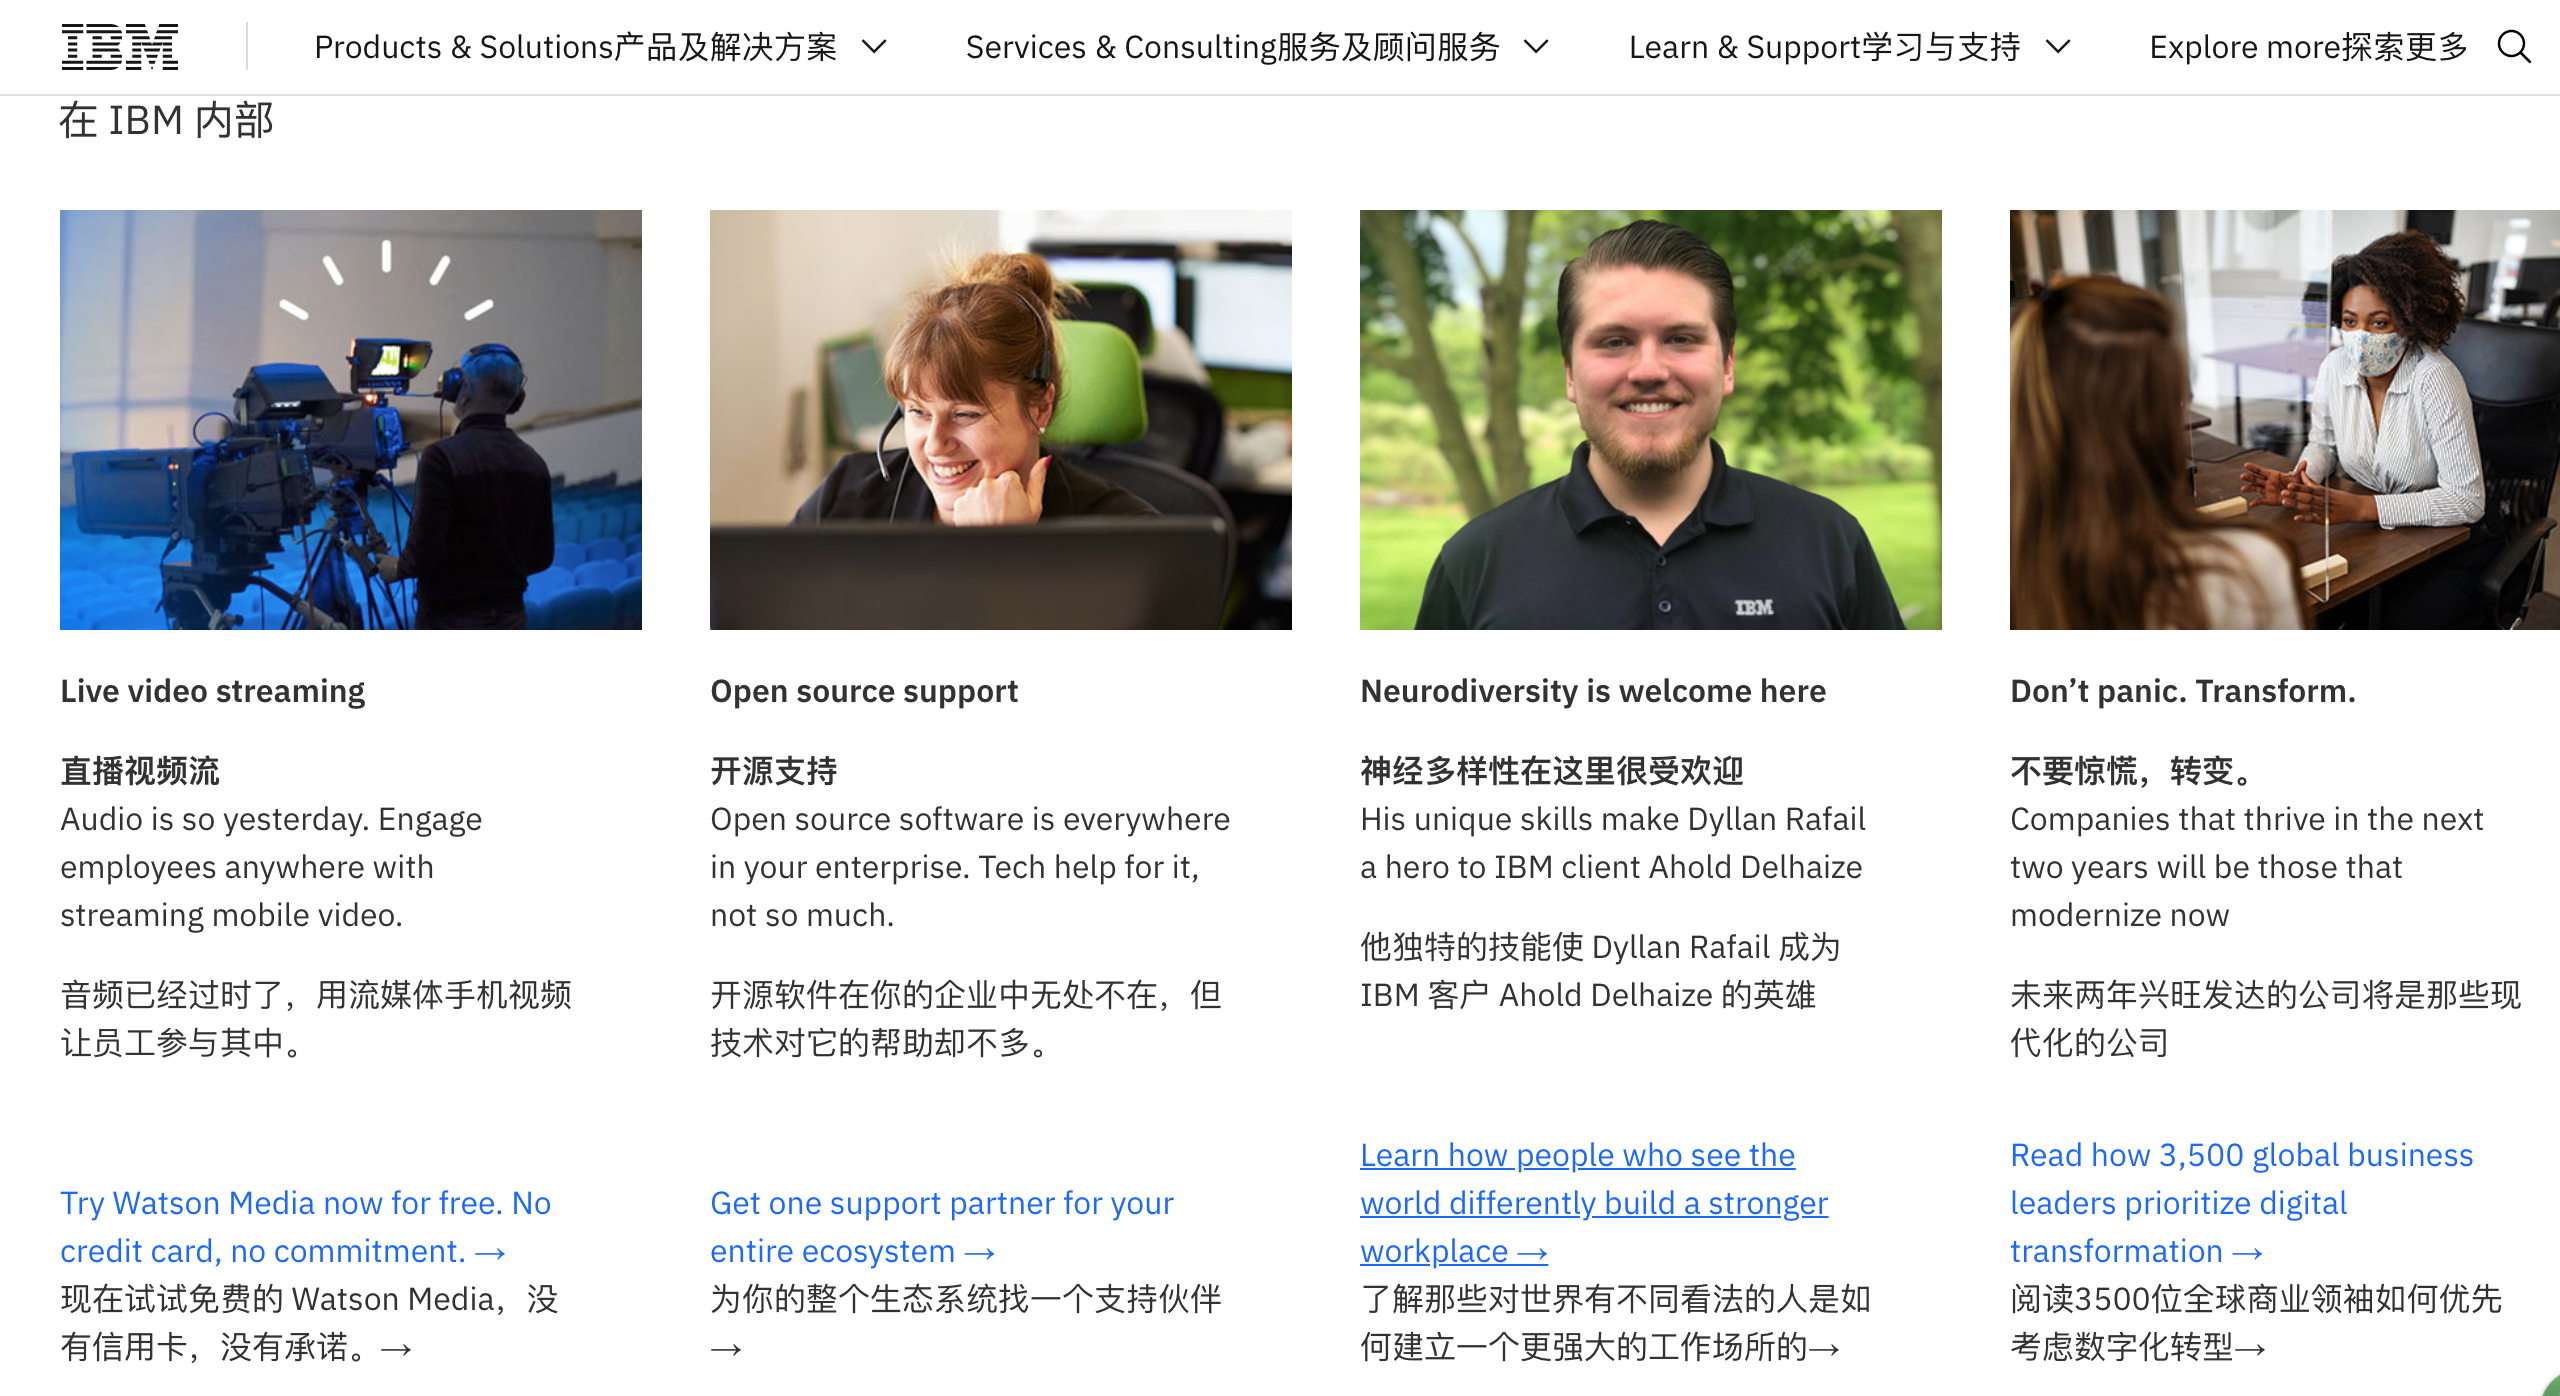
Task: Follow Learn how people see world differently link
Action: [x=1594, y=1203]
